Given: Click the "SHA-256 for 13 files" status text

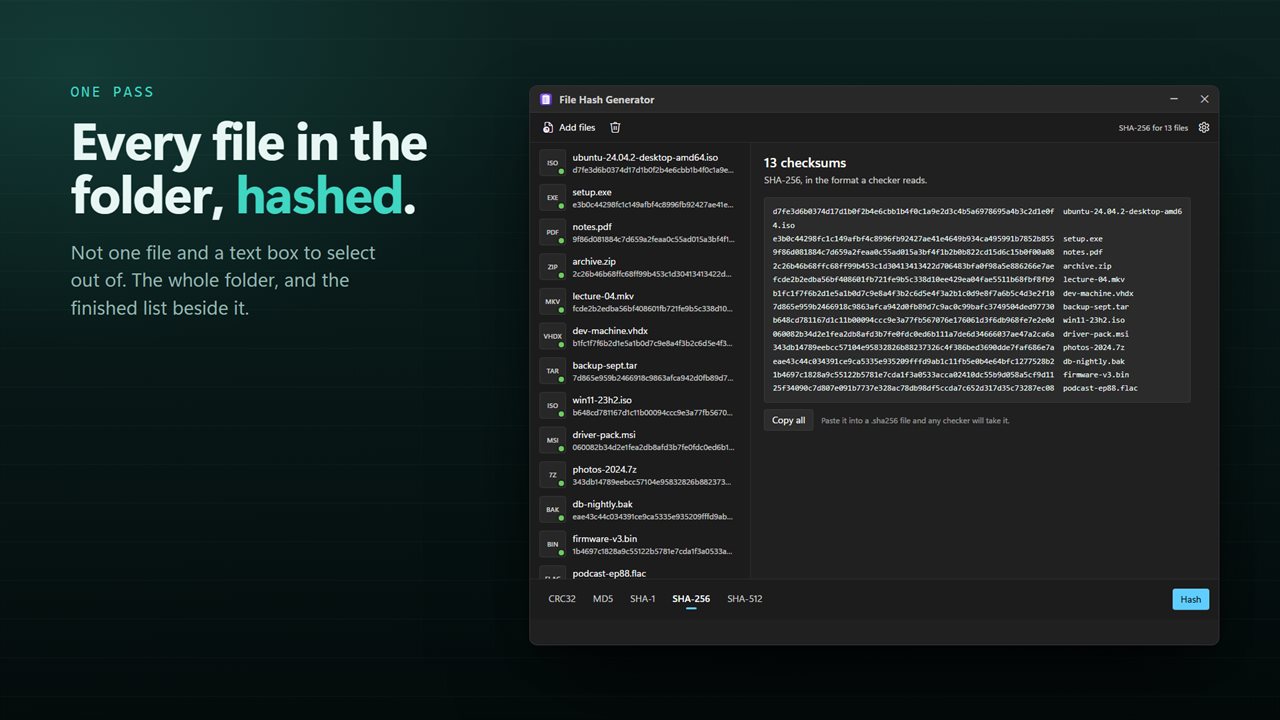Looking at the screenshot, I should pyautogui.click(x=1153, y=128).
